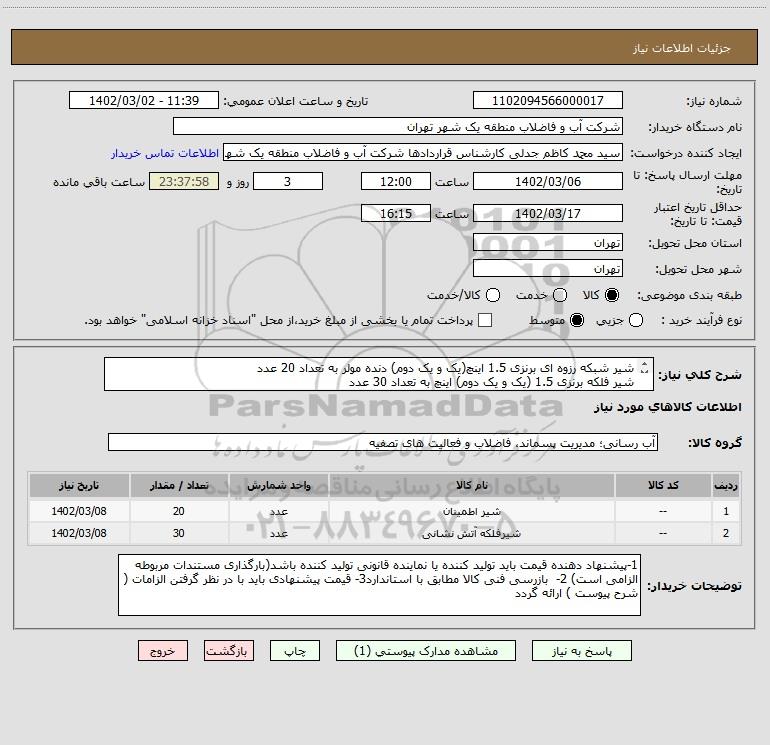The width and height of the screenshot is (770, 745).
Task: Click the ردیف column header
Action: pos(726,485)
